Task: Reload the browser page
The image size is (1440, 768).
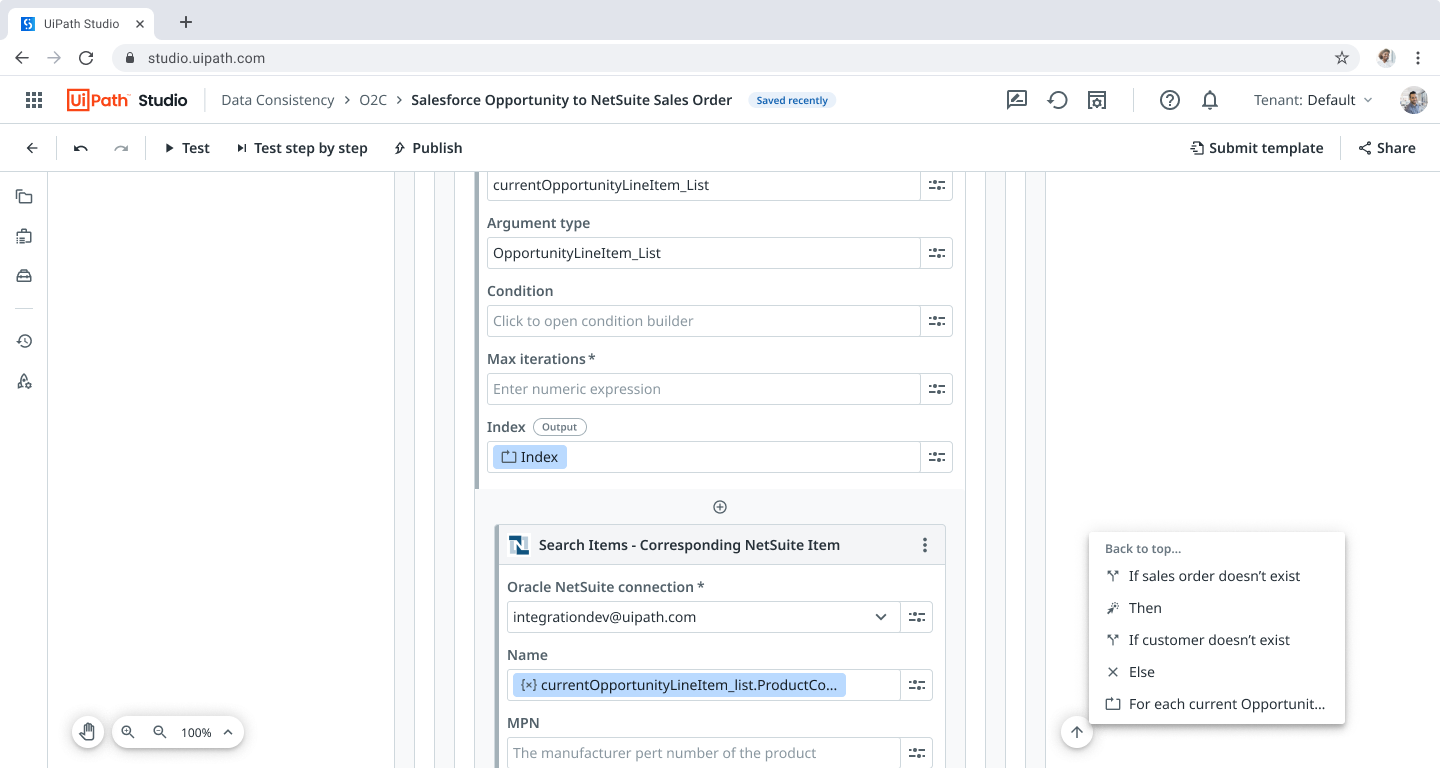Action: (x=86, y=58)
